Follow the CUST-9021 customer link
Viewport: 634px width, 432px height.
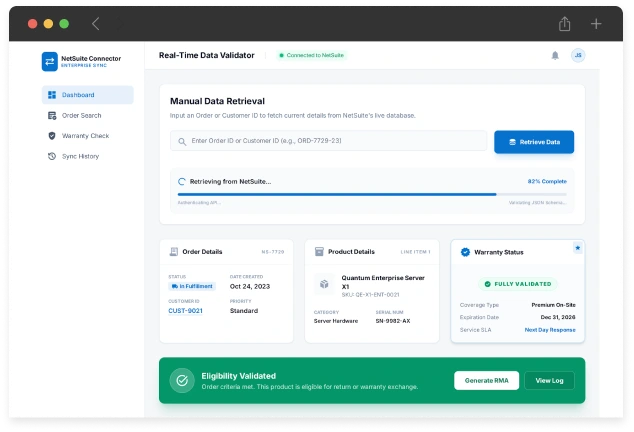(x=184, y=310)
